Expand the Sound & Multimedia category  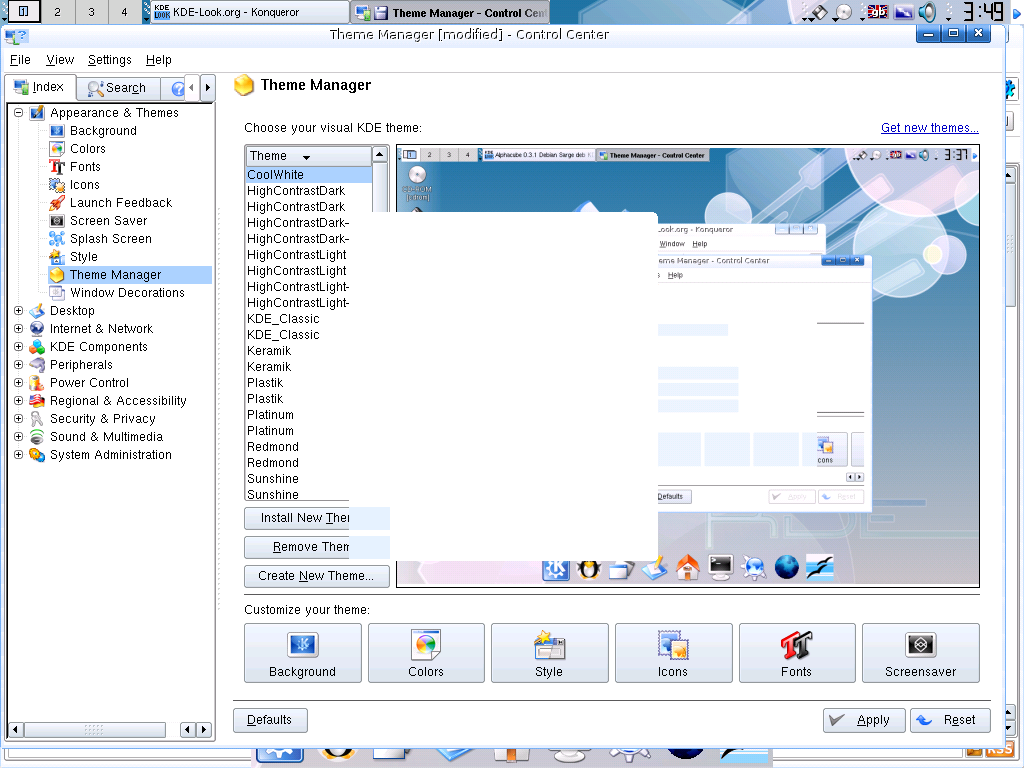pyautogui.click(x=18, y=436)
